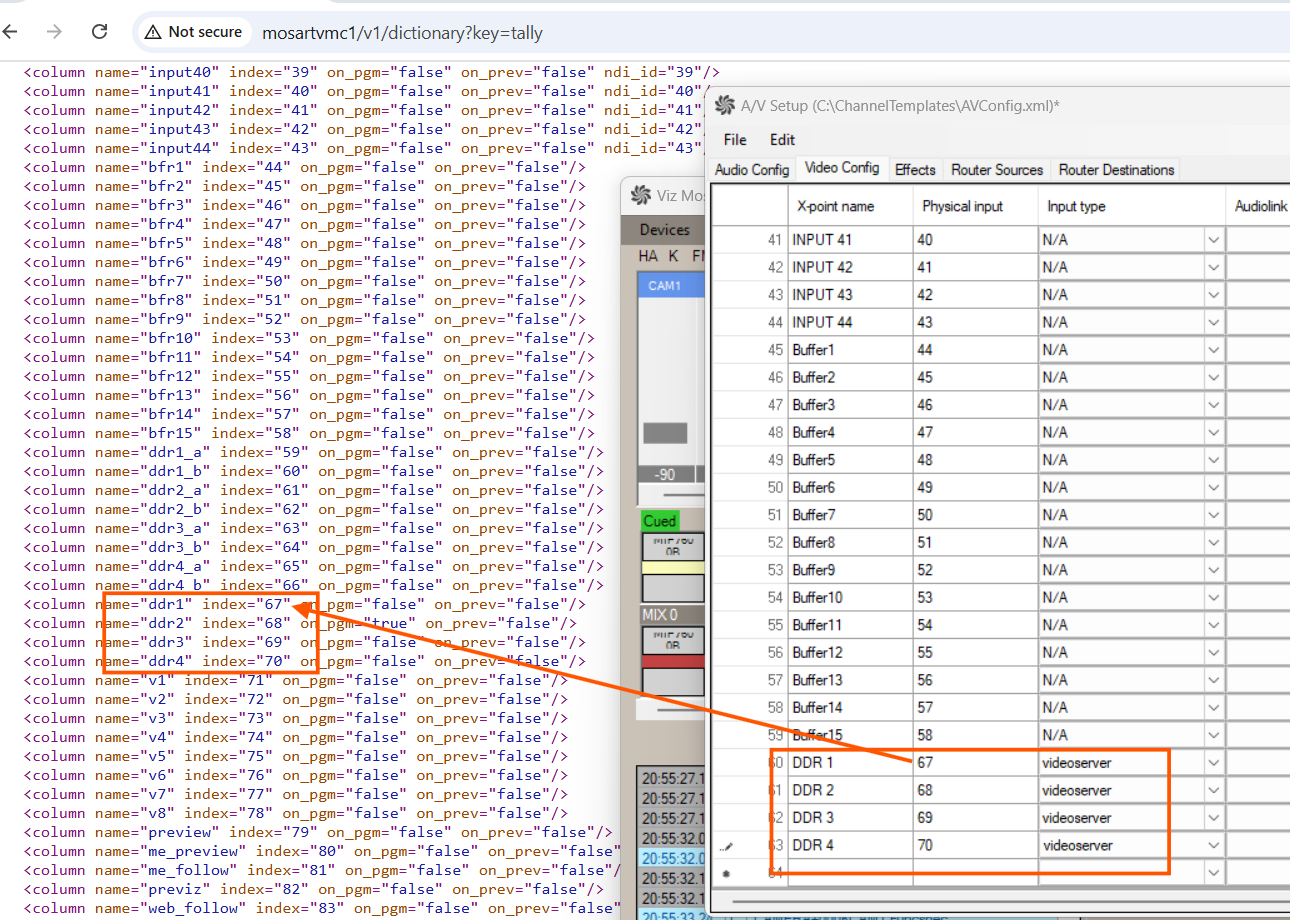Open the Edit menu in A/V Setup
Viewport: 1290px width, 920px height.
click(x=782, y=140)
